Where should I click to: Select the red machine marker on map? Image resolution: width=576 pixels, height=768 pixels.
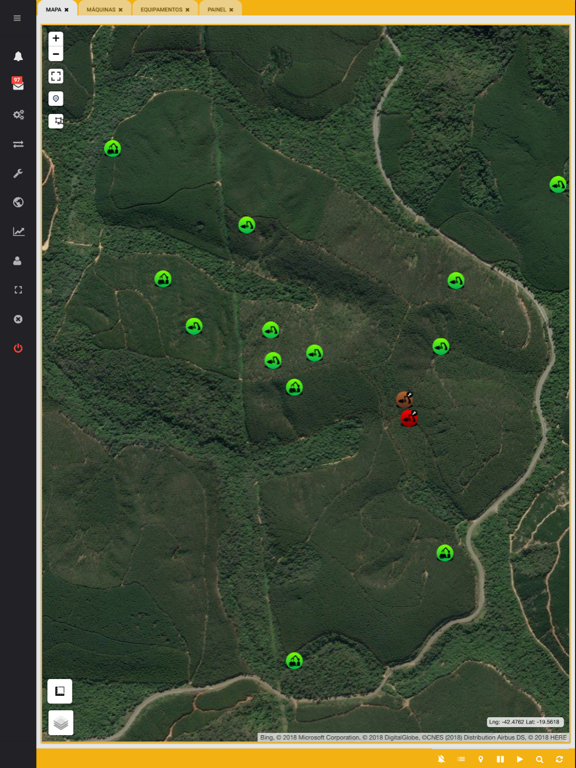409,418
